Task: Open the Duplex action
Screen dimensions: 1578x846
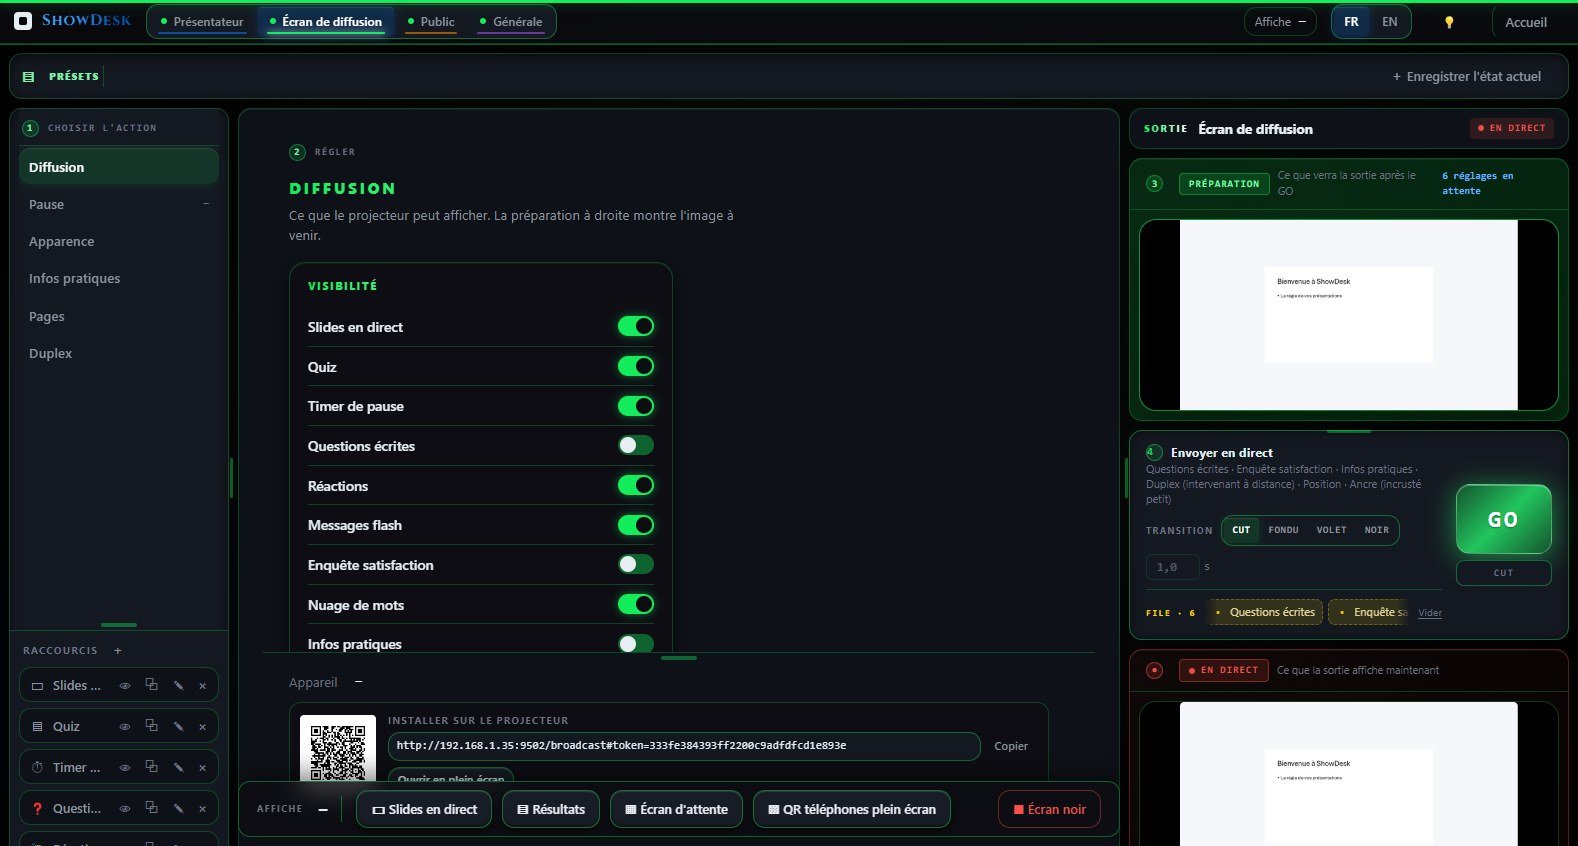Action: (x=118, y=353)
